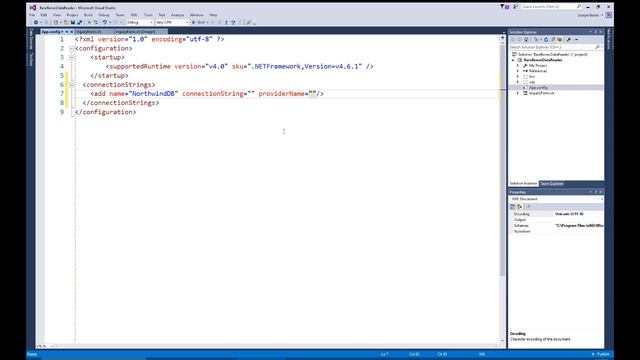Click the Save All icon in toolbar
Image resolution: width=640 pixels, height=360 pixels.
80,22
